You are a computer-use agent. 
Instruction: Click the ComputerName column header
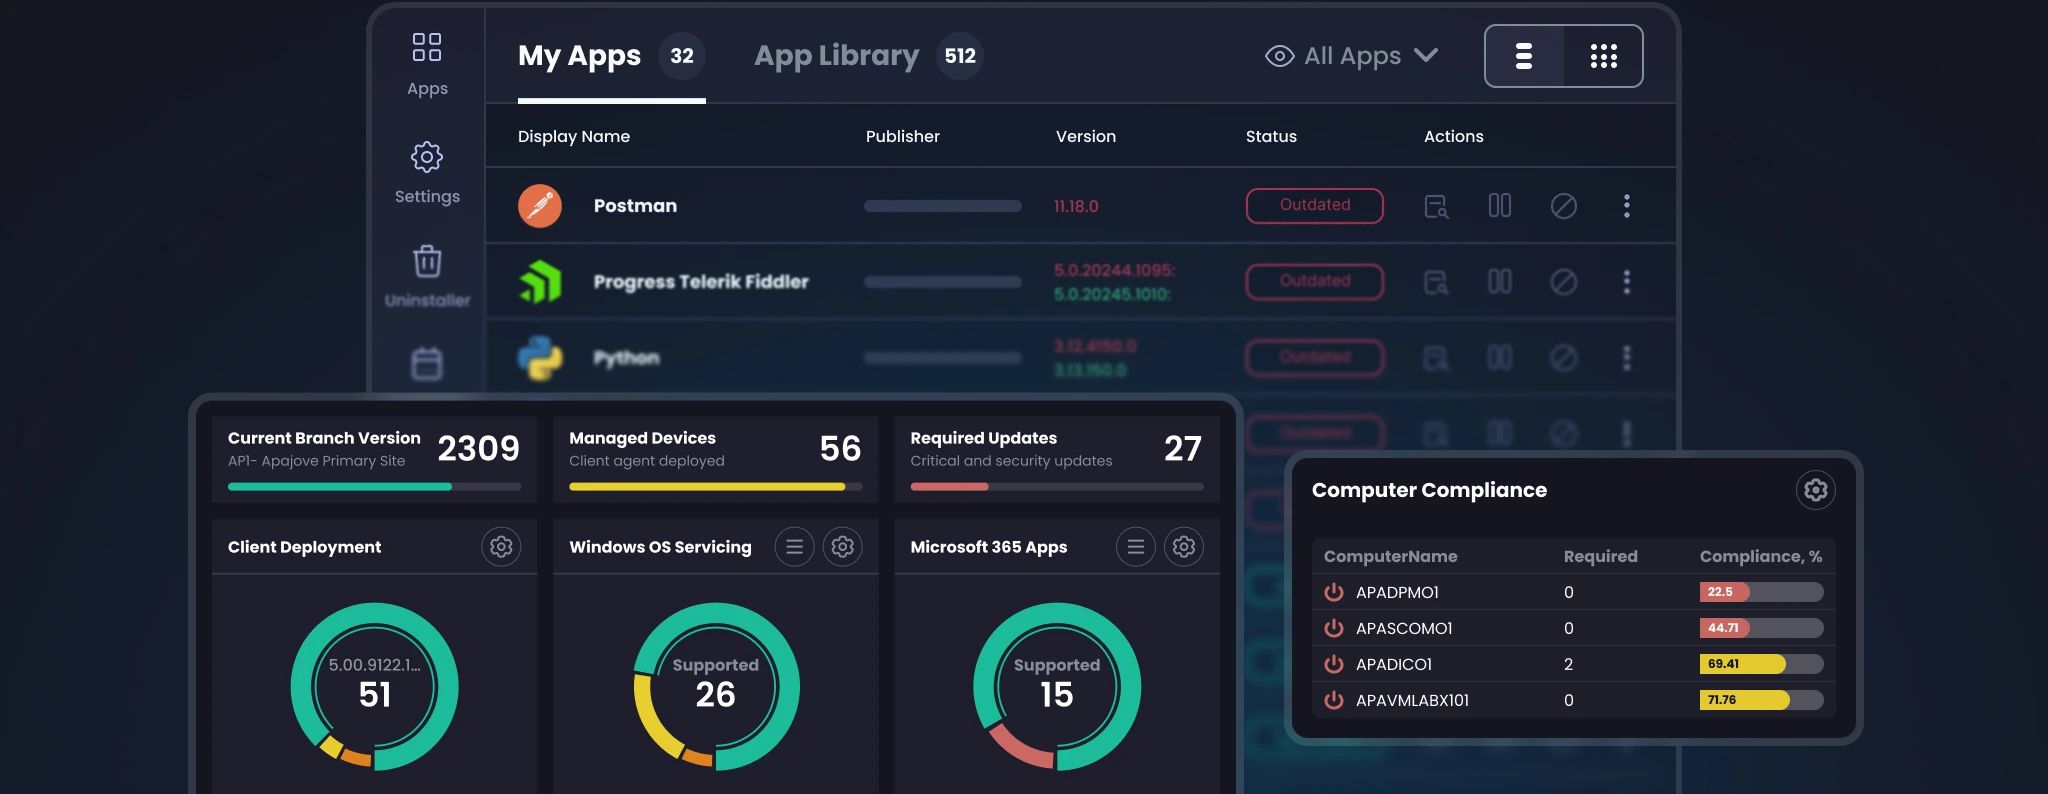1390,556
